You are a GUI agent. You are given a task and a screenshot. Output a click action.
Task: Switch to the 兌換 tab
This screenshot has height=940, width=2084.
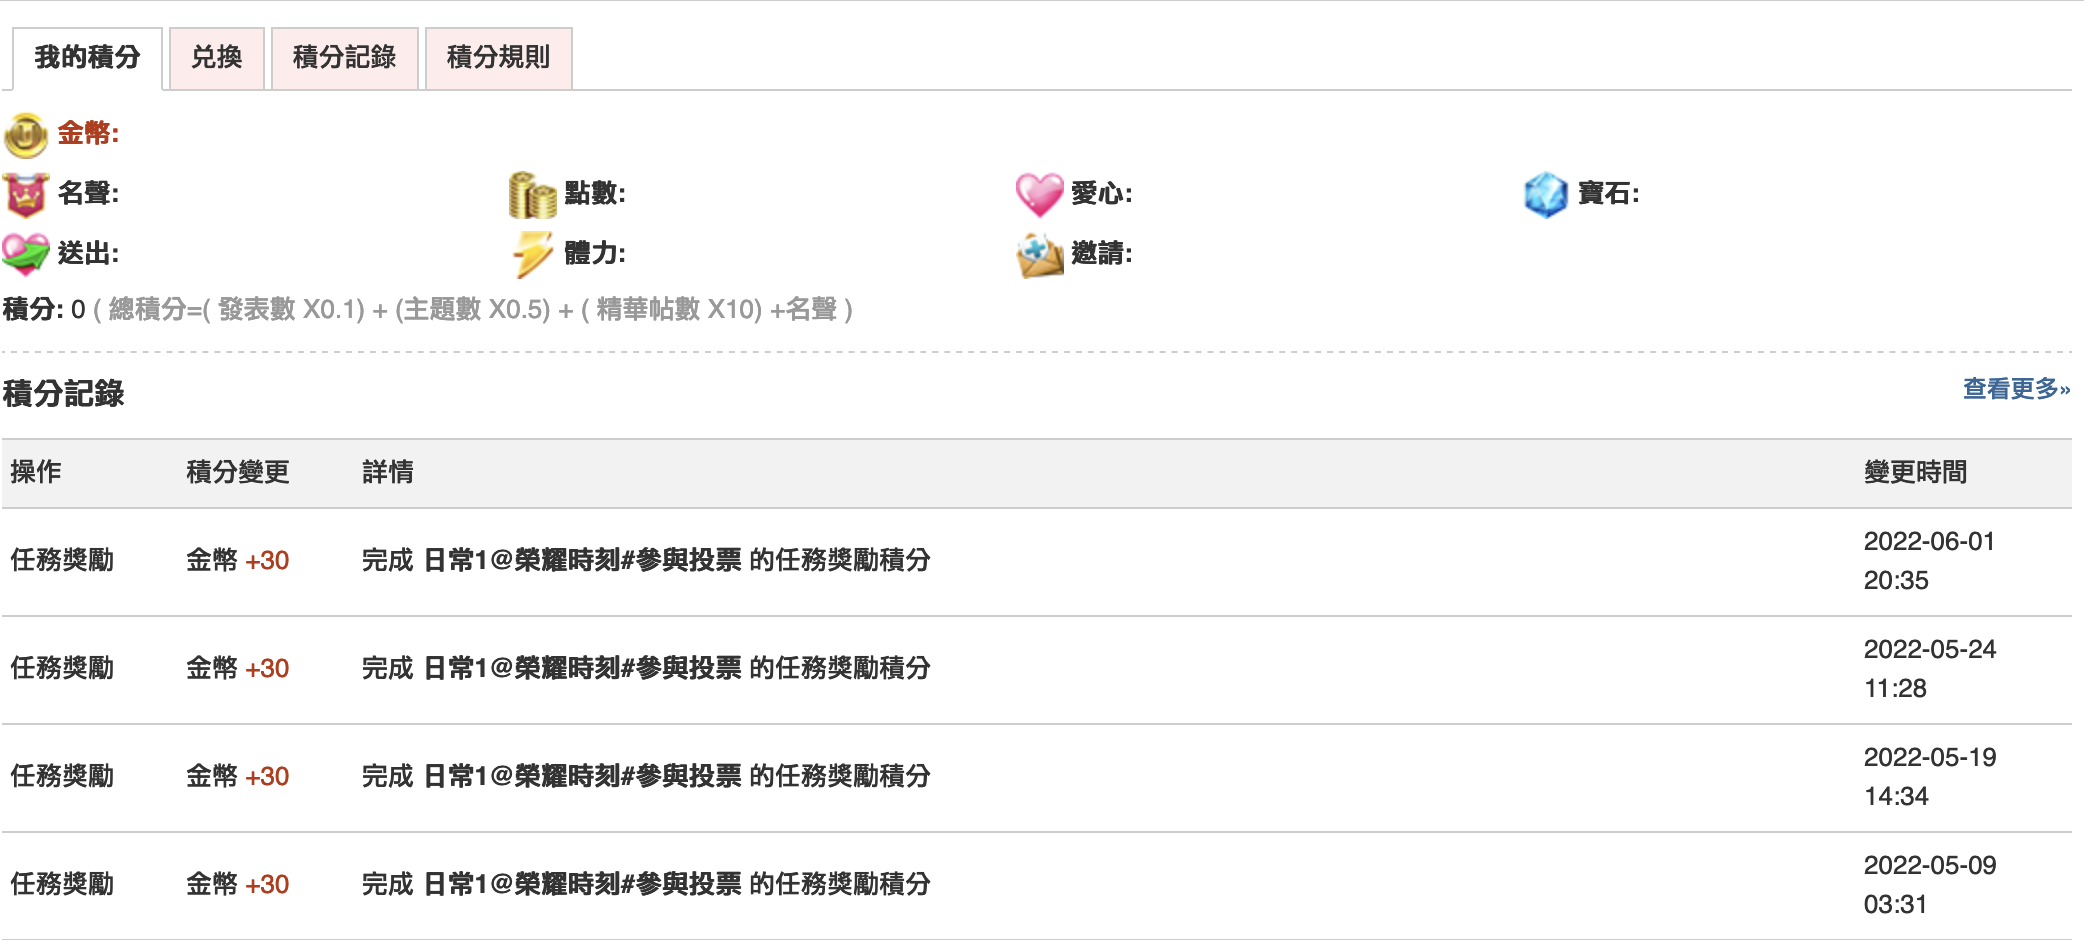click(x=217, y=58)
